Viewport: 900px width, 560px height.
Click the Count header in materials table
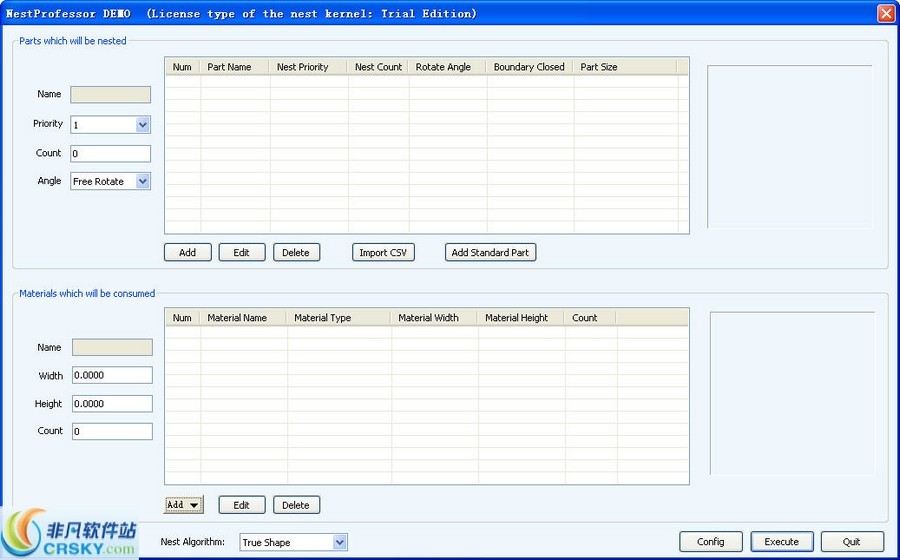click(591, 318)
